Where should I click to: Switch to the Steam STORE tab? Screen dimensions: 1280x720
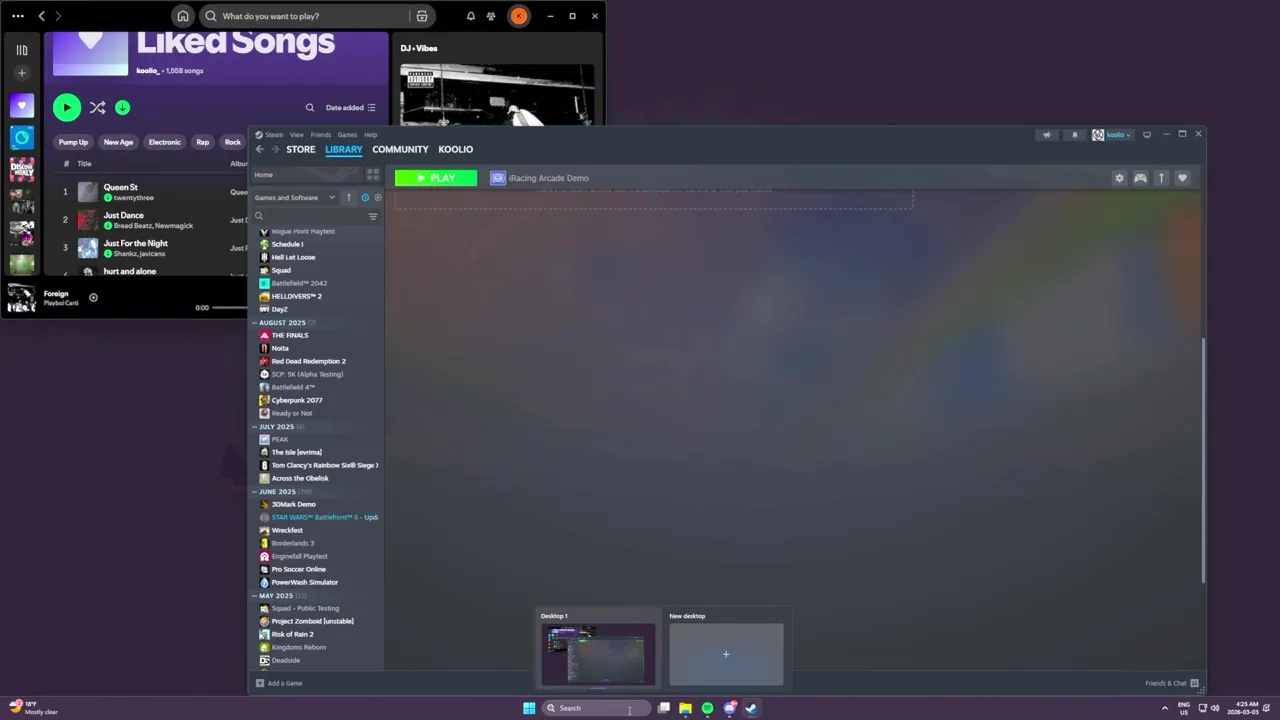[301, 149]
